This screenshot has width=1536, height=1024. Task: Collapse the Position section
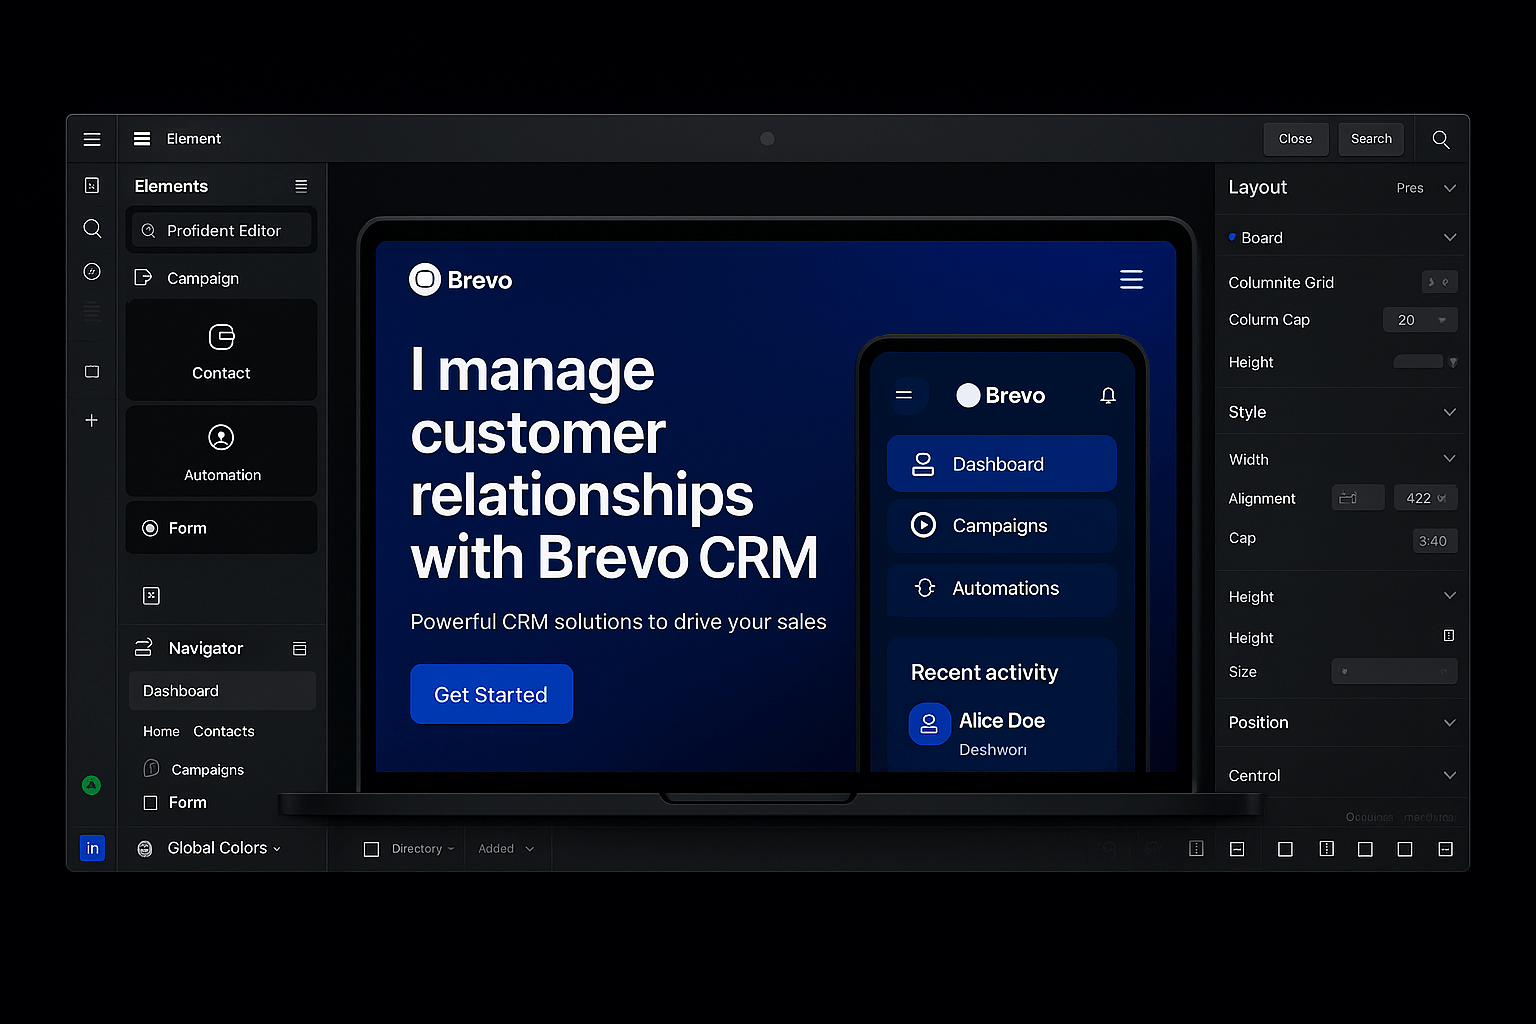[1449, 723]
